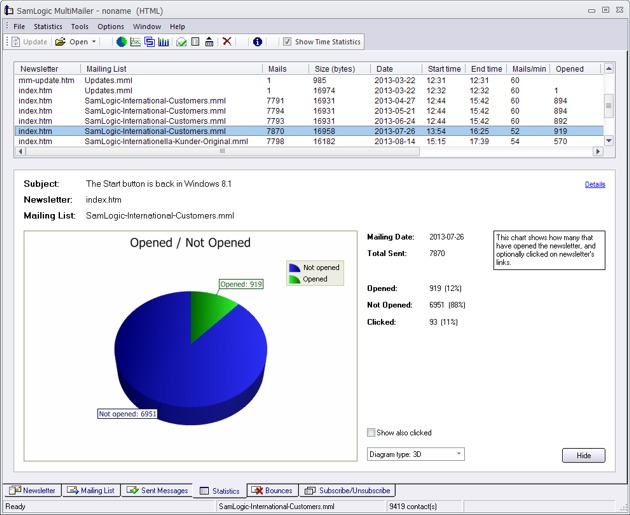
Task: Click the green checkmark toolbar icon
Action: click(x=181, y=42)
